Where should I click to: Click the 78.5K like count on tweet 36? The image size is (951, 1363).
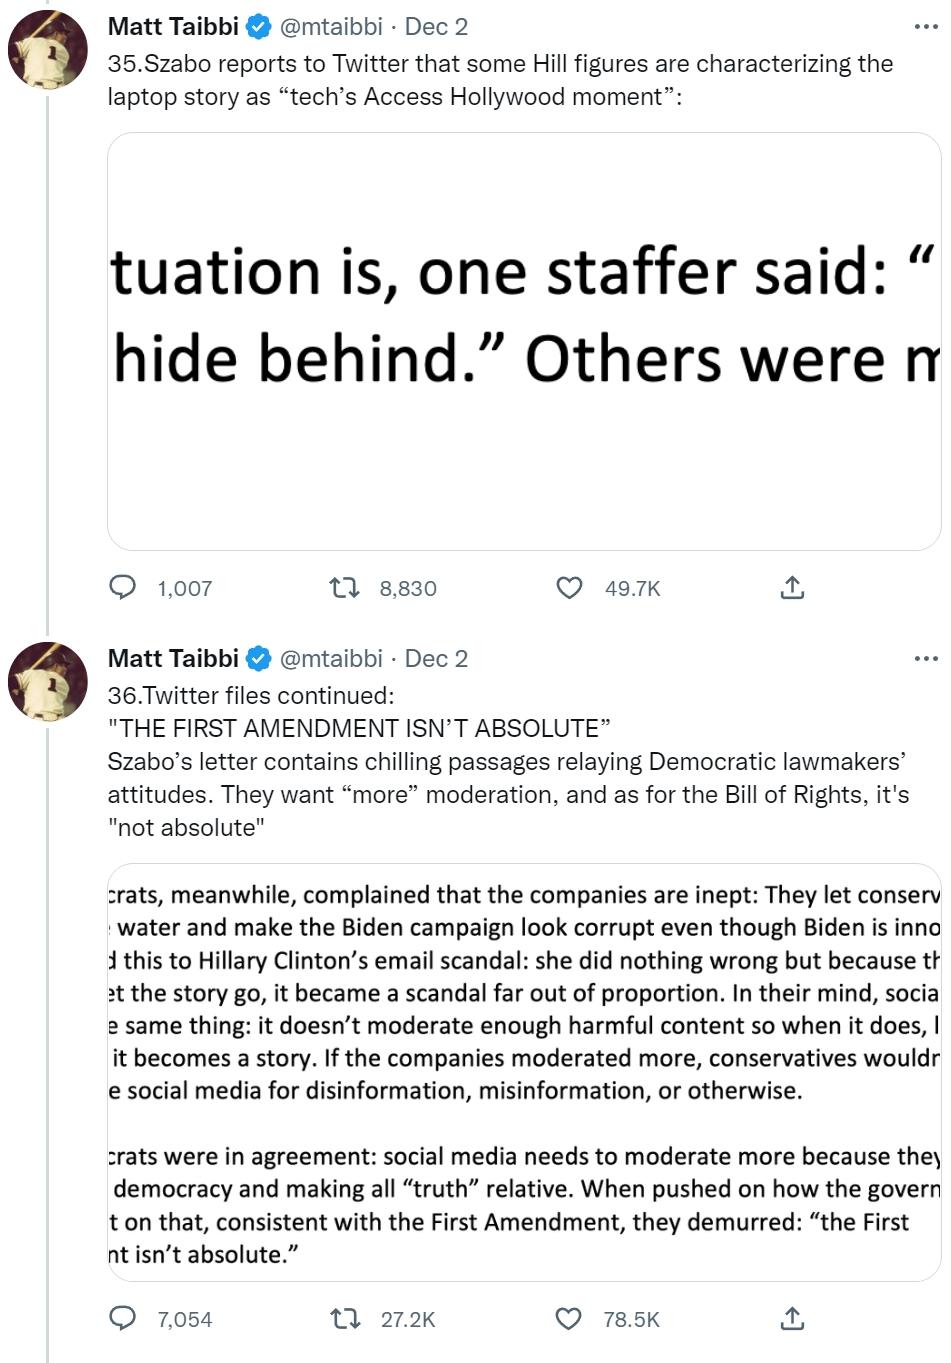point(630,1319)
